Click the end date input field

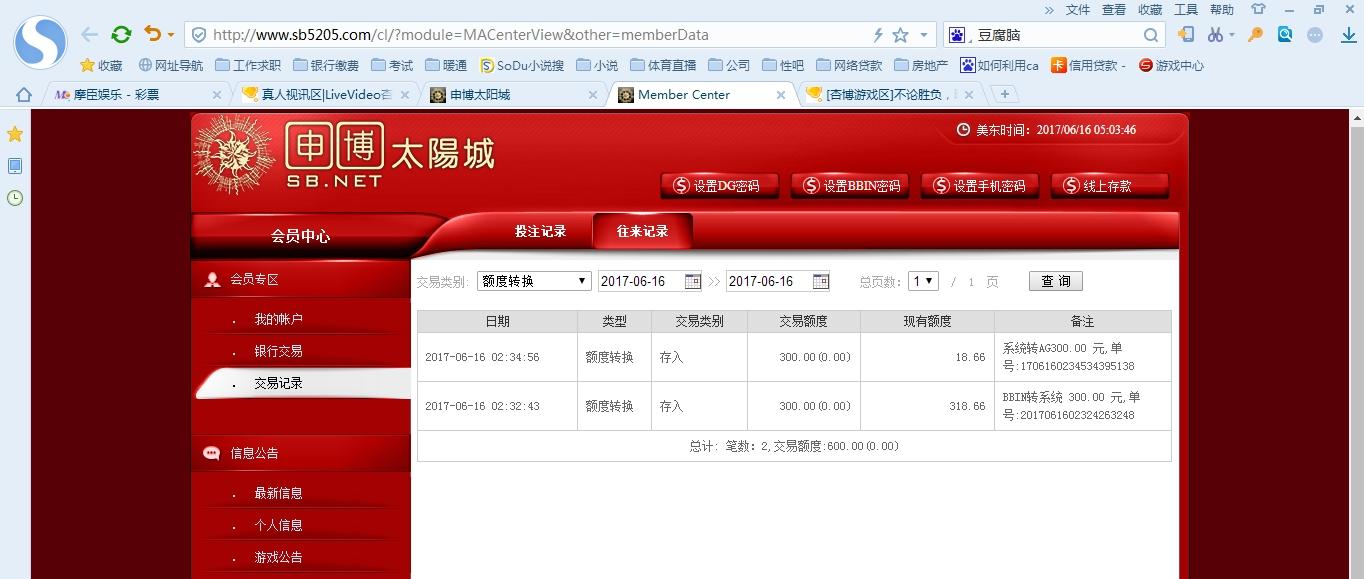click(768, 281)
